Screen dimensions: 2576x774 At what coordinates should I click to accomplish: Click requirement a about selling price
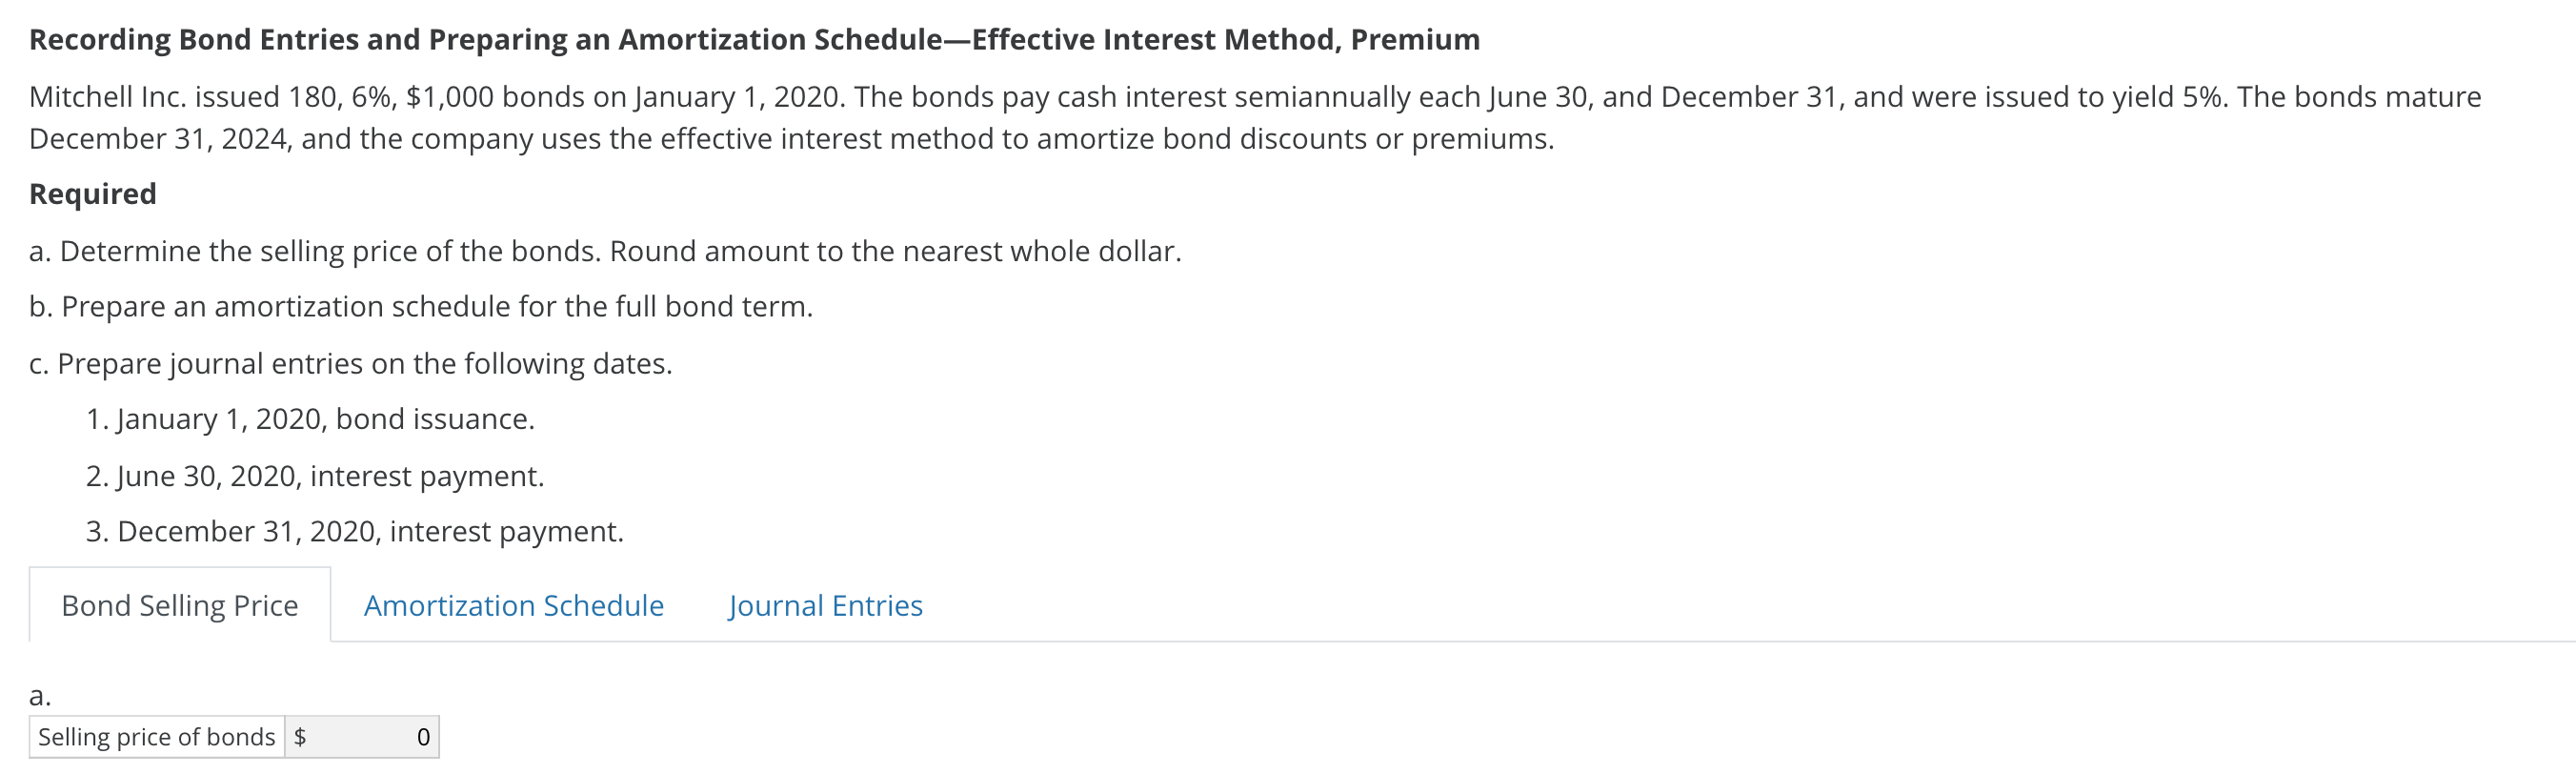[604, 251]
